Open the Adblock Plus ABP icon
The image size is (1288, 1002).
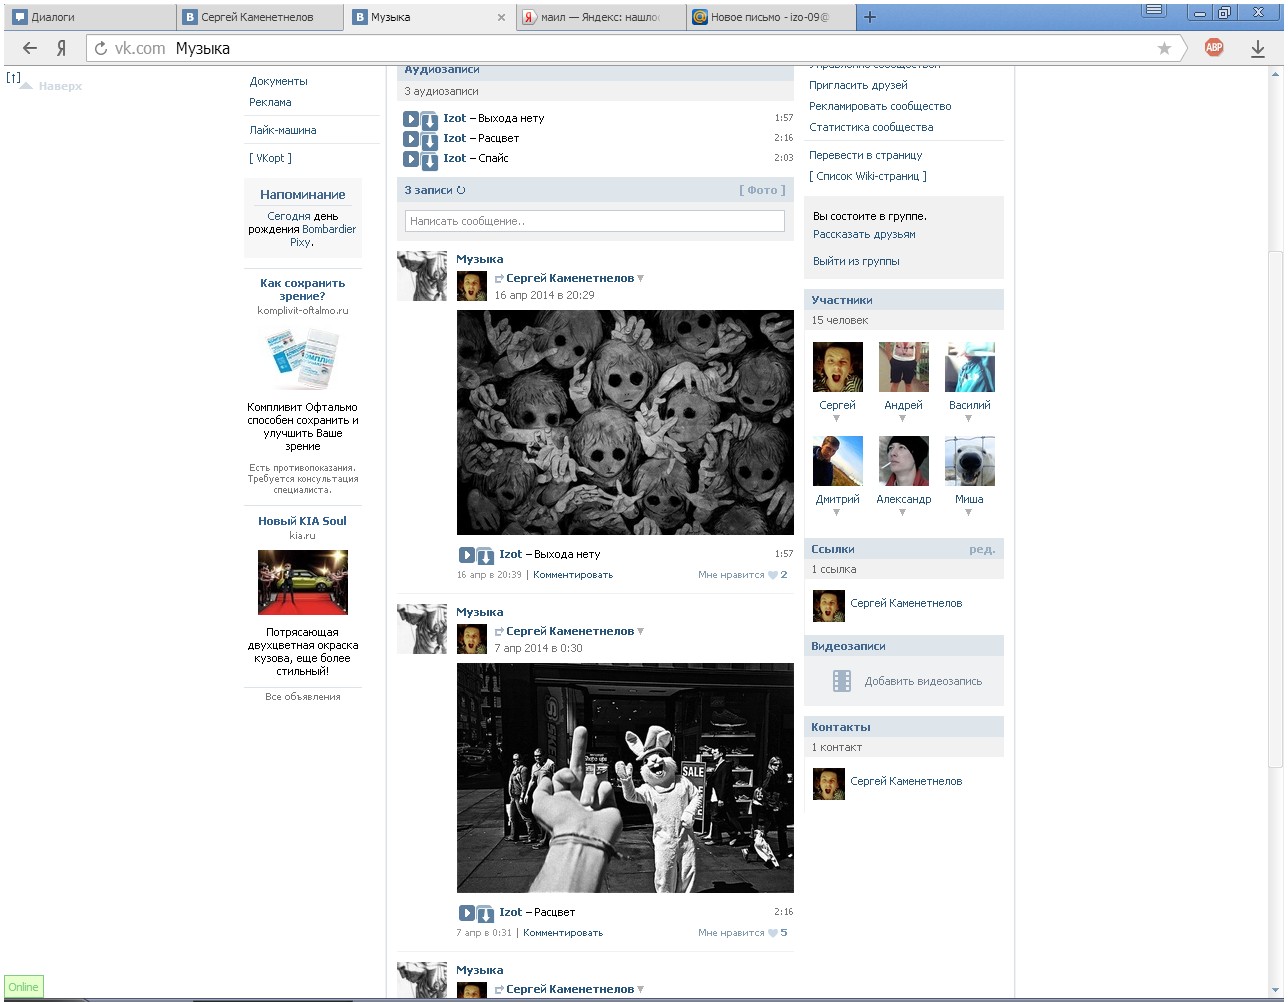coord(1214,47)
